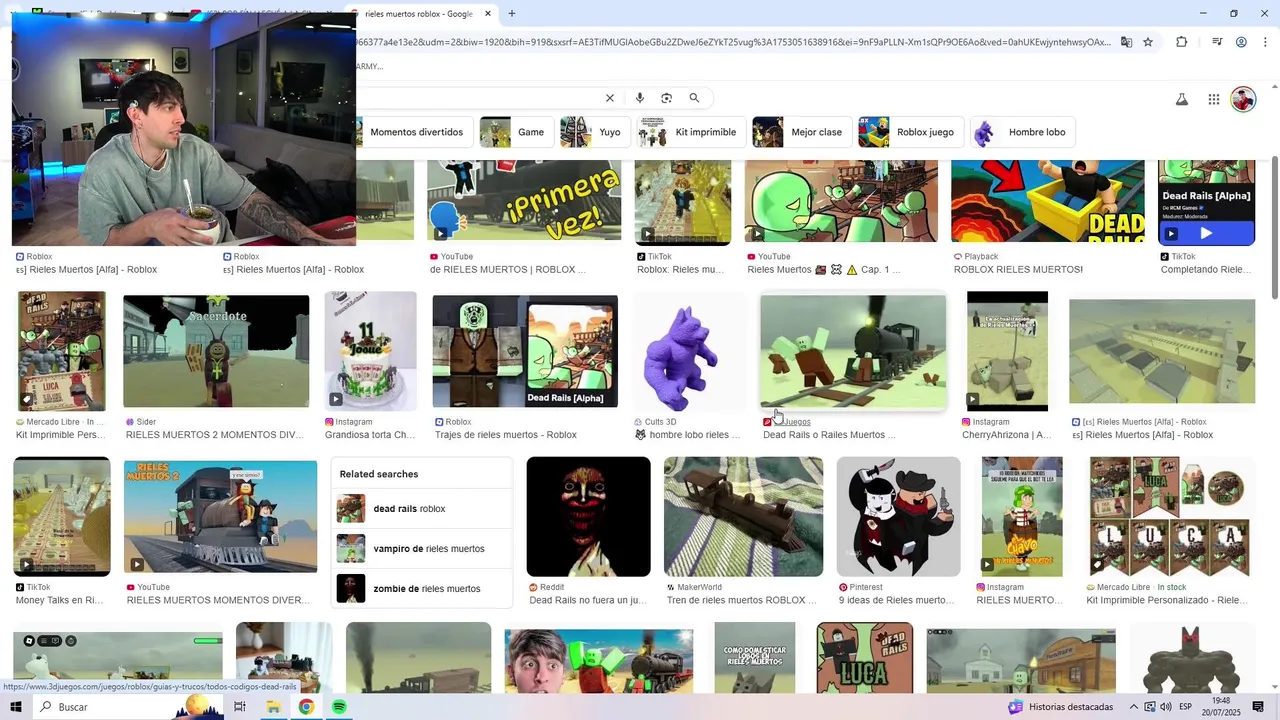Start voice search with the microphone icon
Image resolution: width=1280 pixels, height=720 pixels.
tap(640, 98)
